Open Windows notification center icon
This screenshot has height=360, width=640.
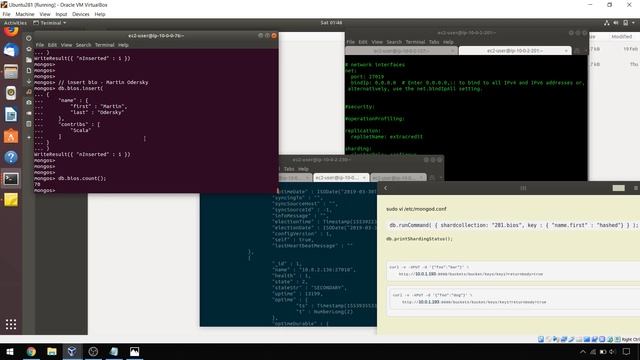point(627,352)
